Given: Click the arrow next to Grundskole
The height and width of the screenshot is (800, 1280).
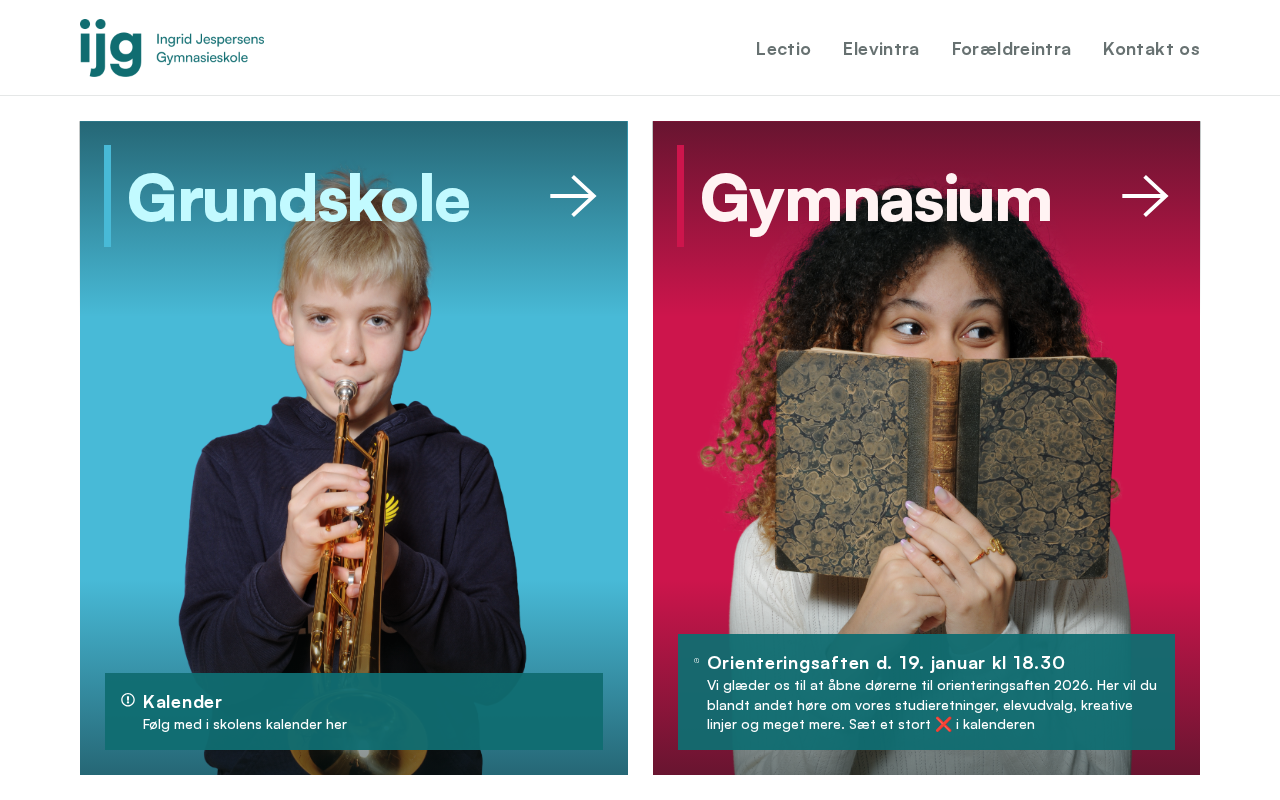Looking at the screenshot, I should click(573, 196).
